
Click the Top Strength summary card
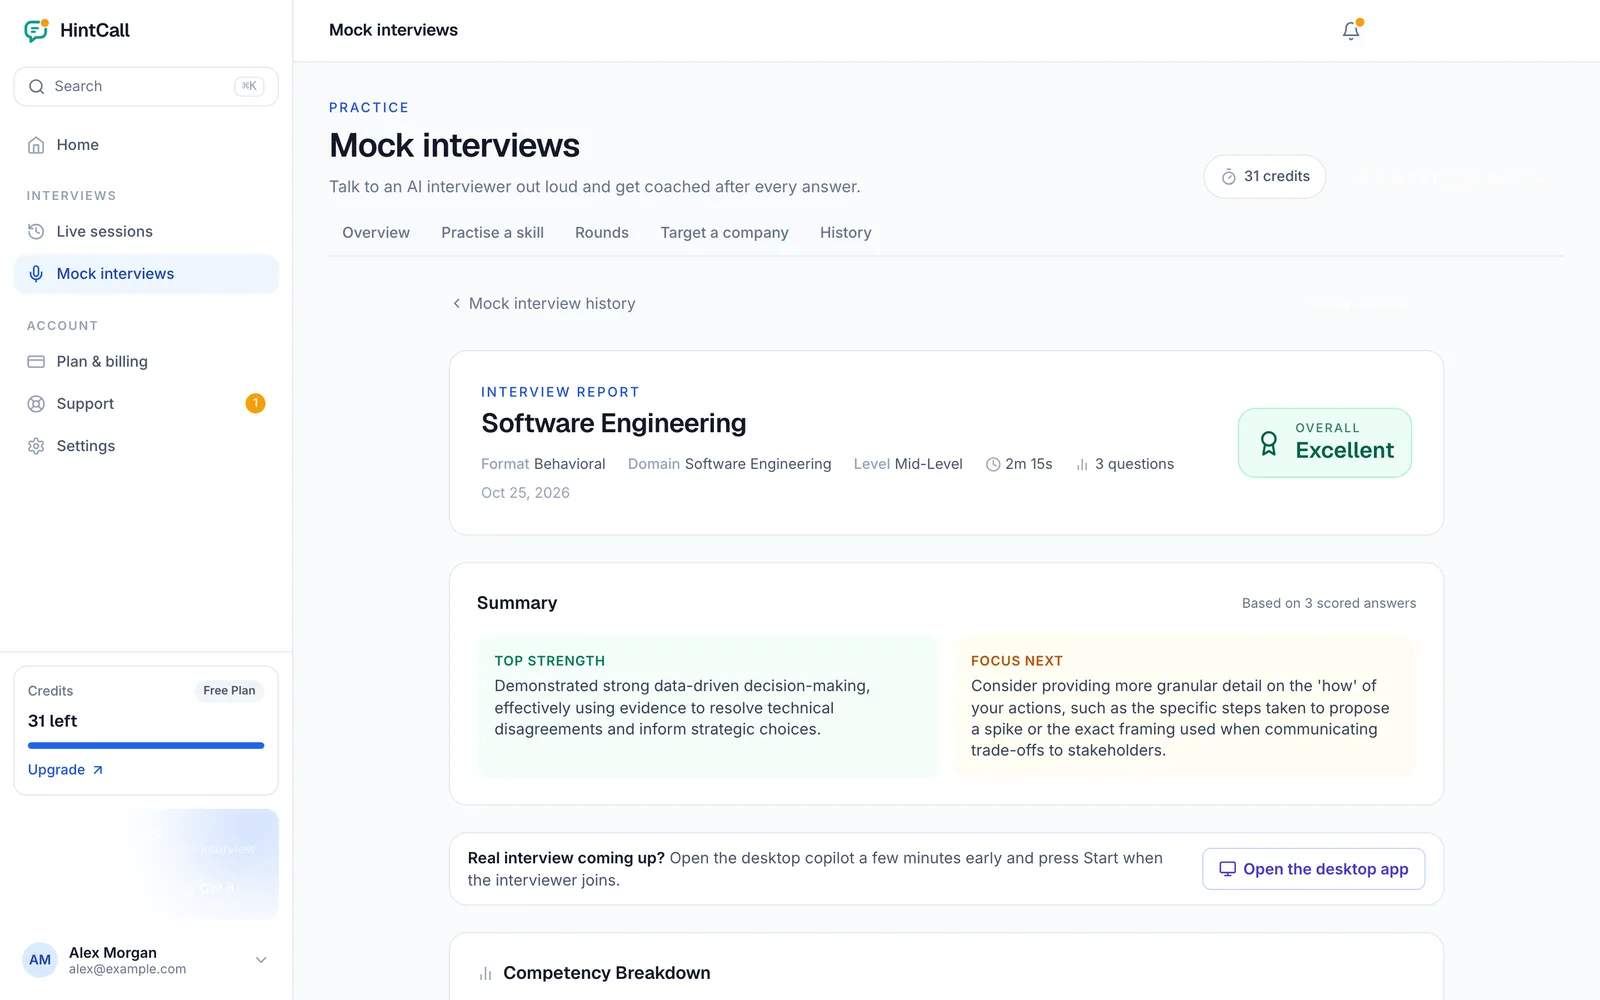point(708,707)
